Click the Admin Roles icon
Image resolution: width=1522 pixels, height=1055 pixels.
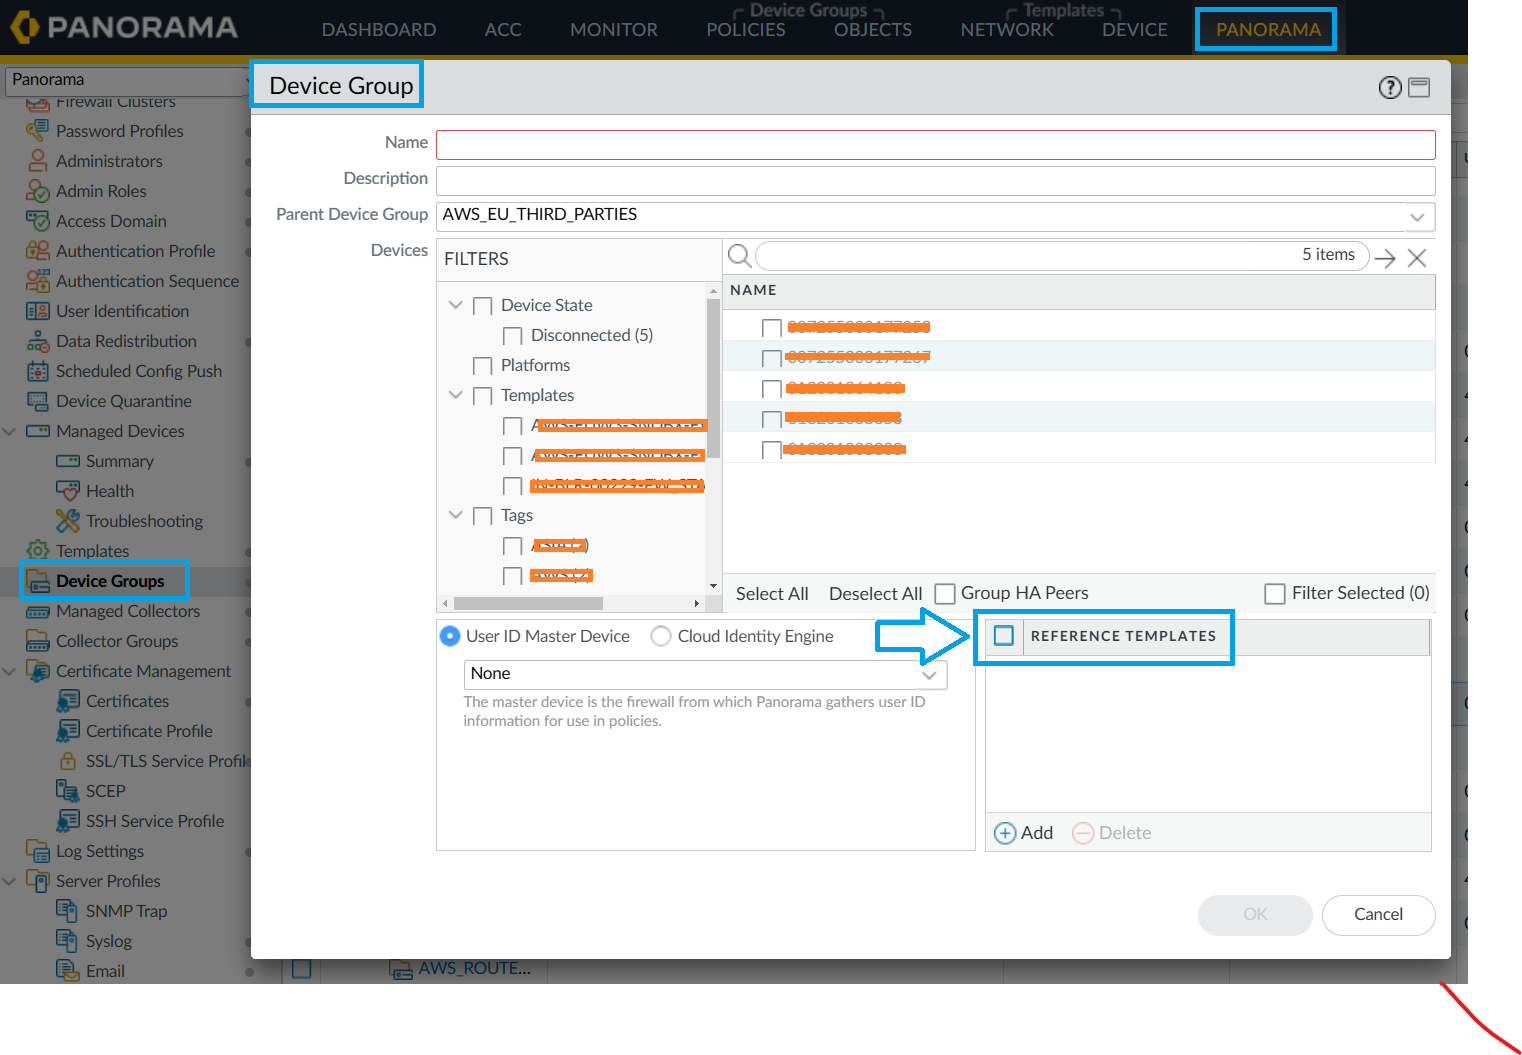[x=37, y=190]
